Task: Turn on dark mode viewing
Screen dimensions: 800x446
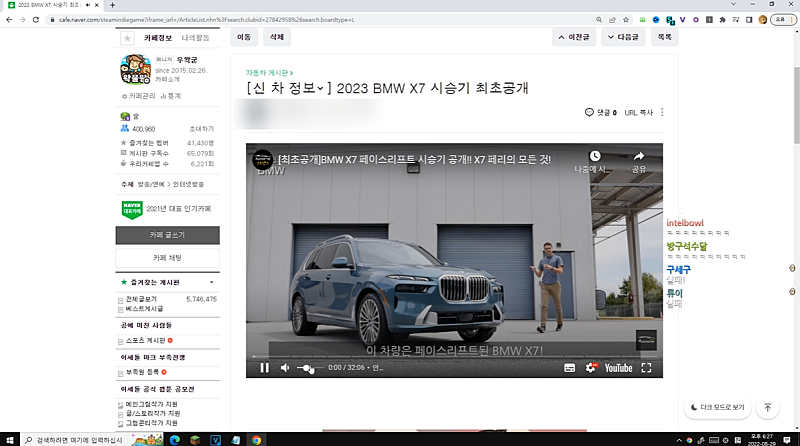Action: click(718, 407)
